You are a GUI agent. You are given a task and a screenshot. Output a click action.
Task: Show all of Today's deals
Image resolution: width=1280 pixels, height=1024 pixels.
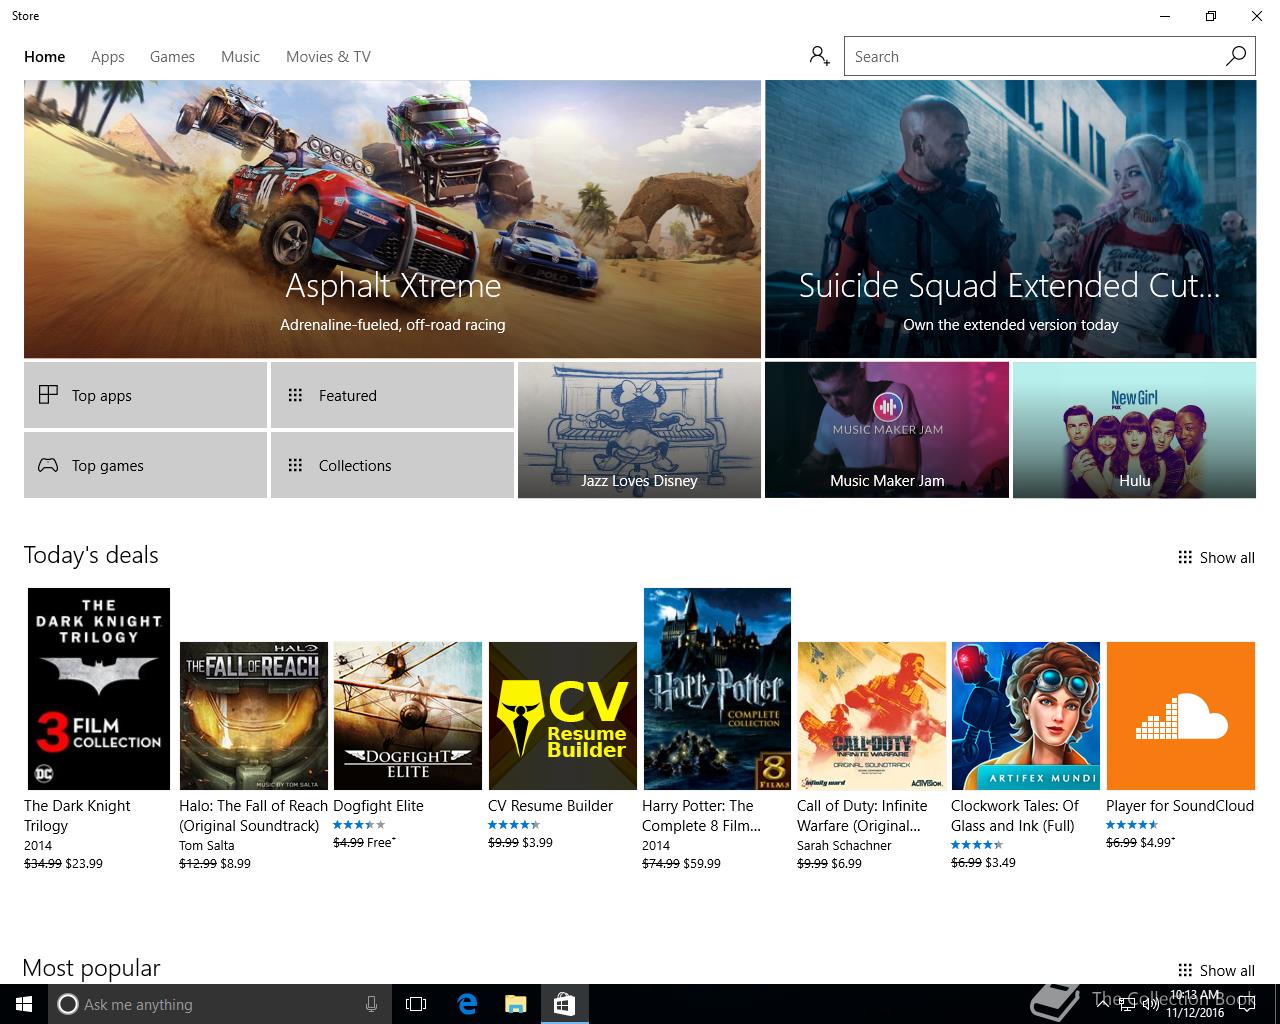pyautogui.click(x=1216, y=558)
